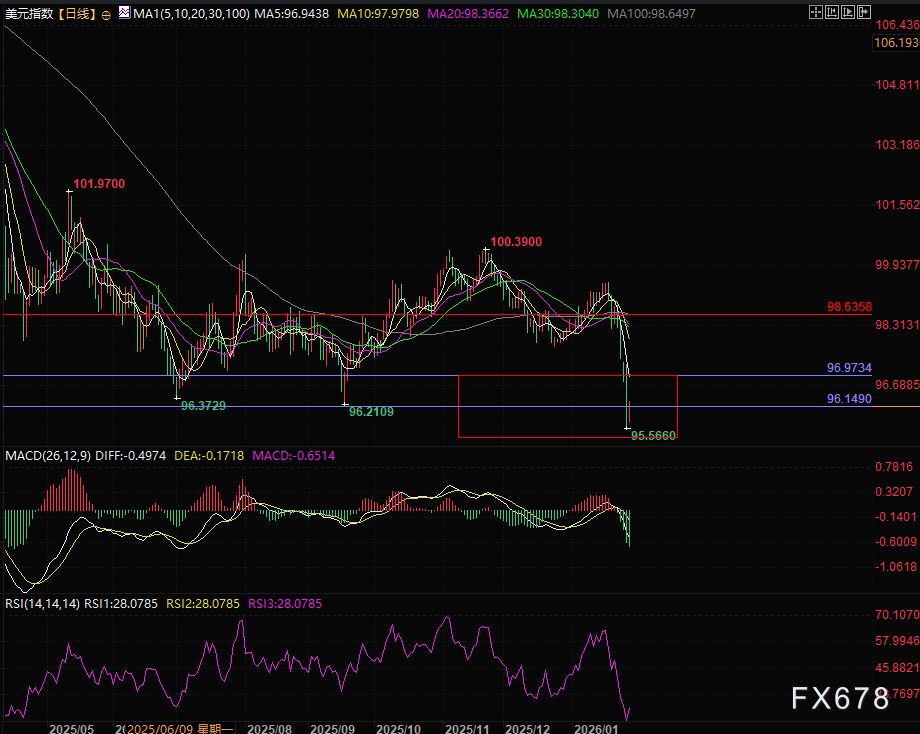The height and width of the screenshot is (734, 920).
Task: Click the 96.2109 low price label
Action: (371, 411)
